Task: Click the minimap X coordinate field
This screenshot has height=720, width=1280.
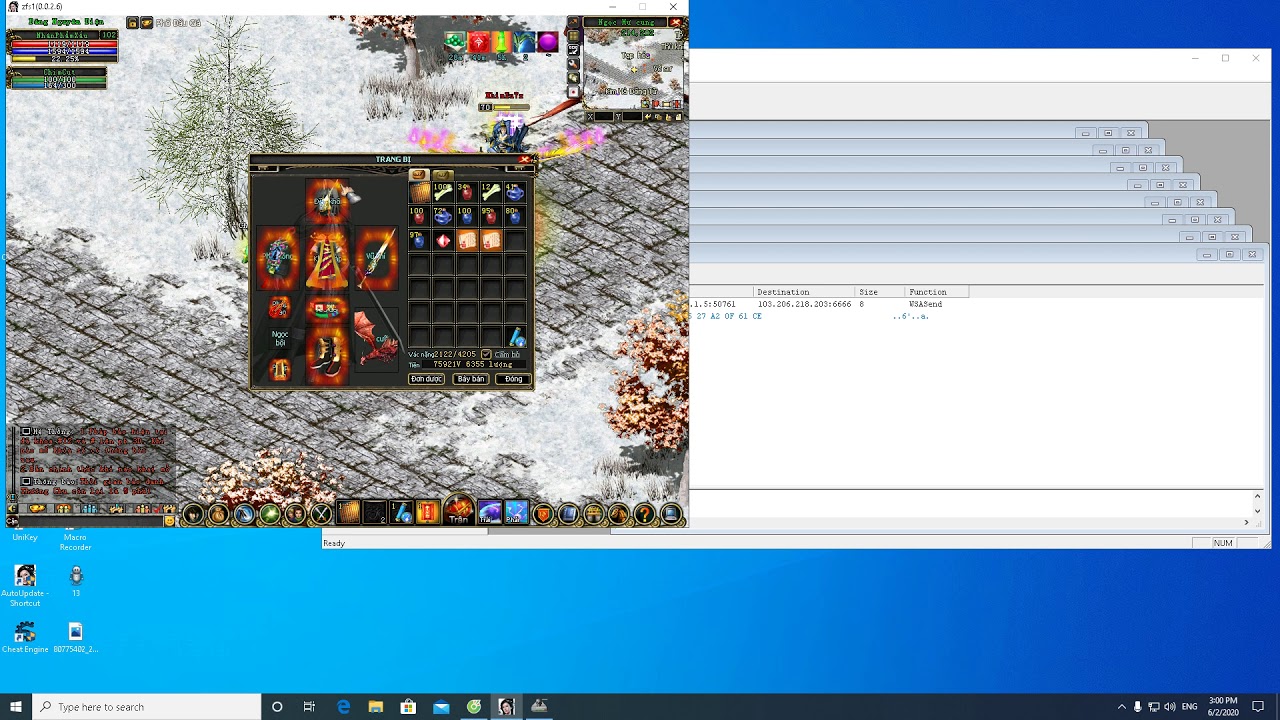Action: pyautogui.click(x=604, y=117)
